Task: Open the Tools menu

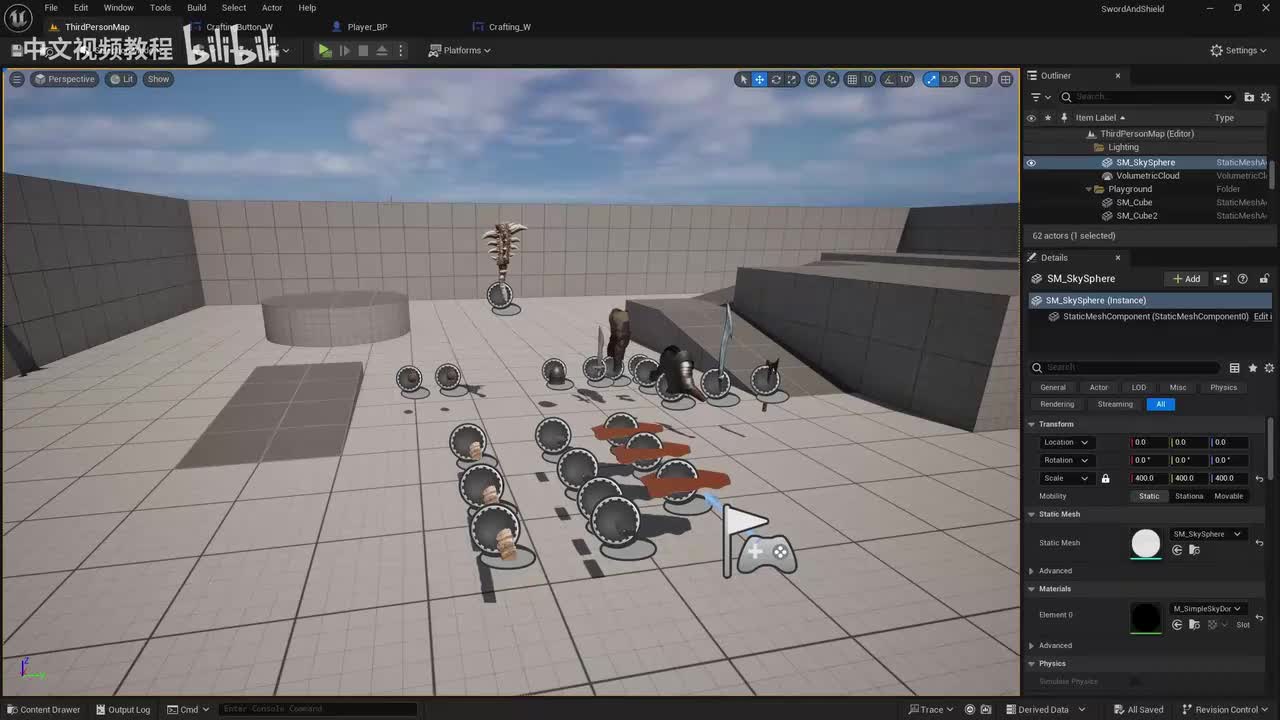Action: [x=161, y=8]
